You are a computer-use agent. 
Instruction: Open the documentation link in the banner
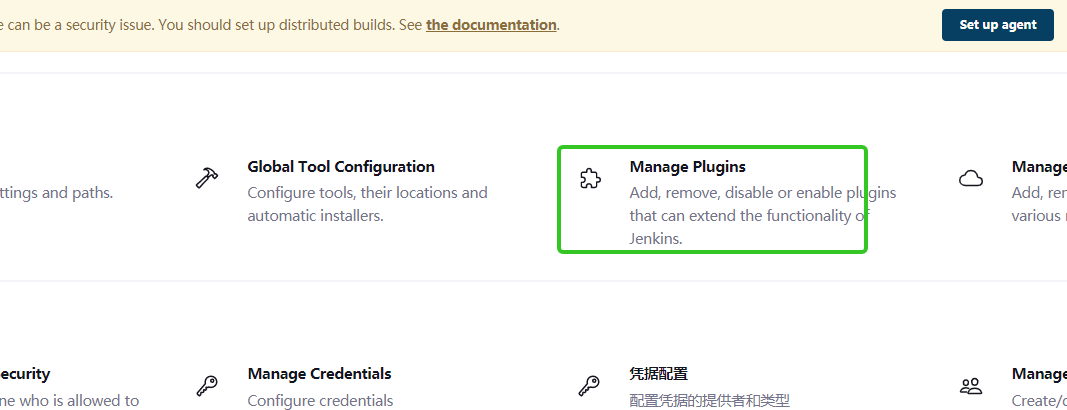click(491, 25)
